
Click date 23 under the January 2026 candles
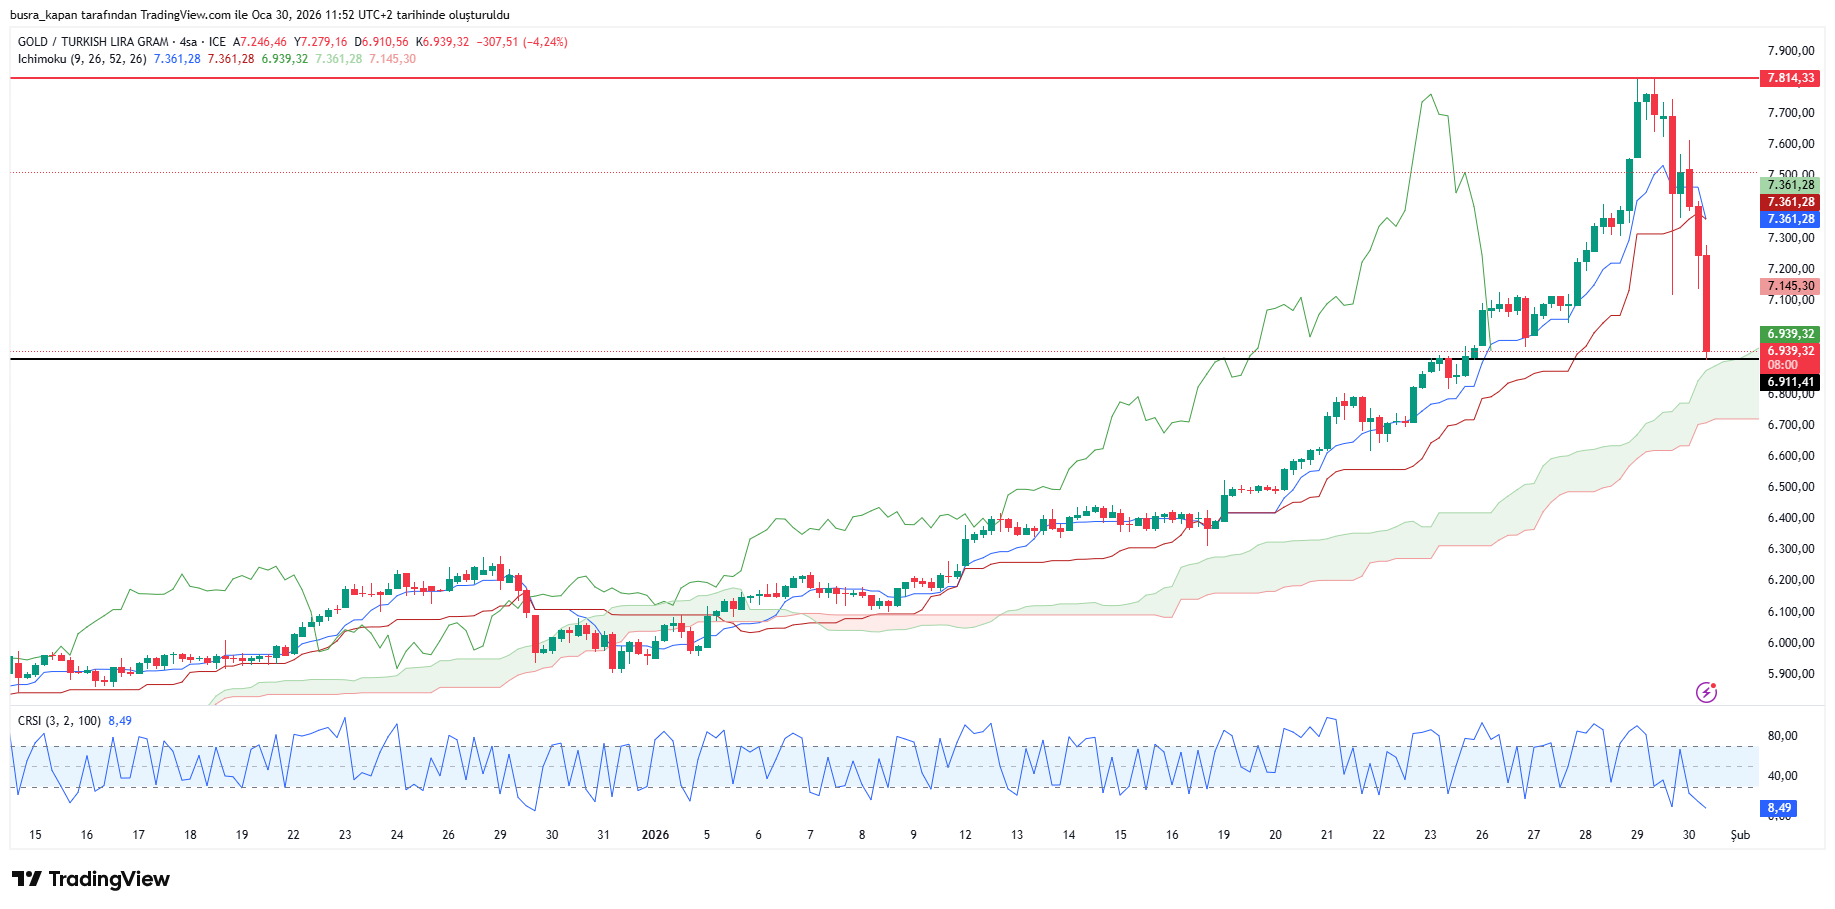[1430, 835]
